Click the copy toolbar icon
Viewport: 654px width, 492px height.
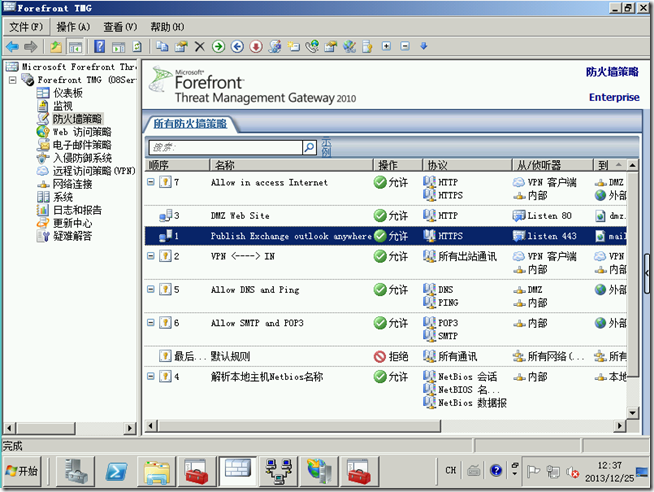pos(162,46)
